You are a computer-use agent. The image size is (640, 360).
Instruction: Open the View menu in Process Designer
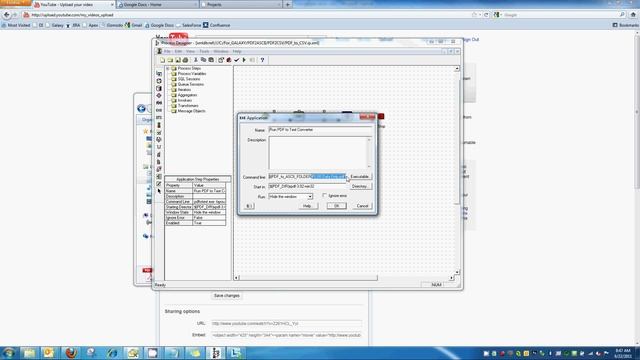click(x=190, y=51)
